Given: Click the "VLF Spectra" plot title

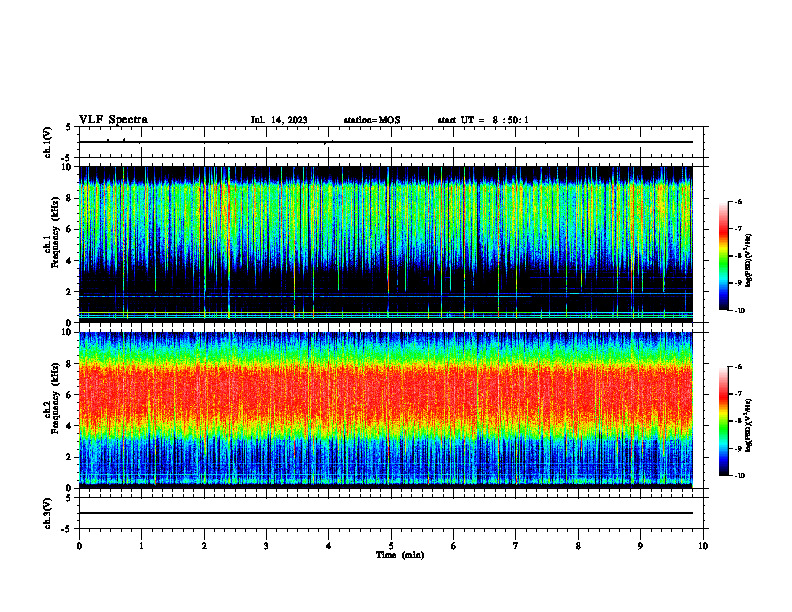Looking at the screenshot, I should (x=113, y=120).
